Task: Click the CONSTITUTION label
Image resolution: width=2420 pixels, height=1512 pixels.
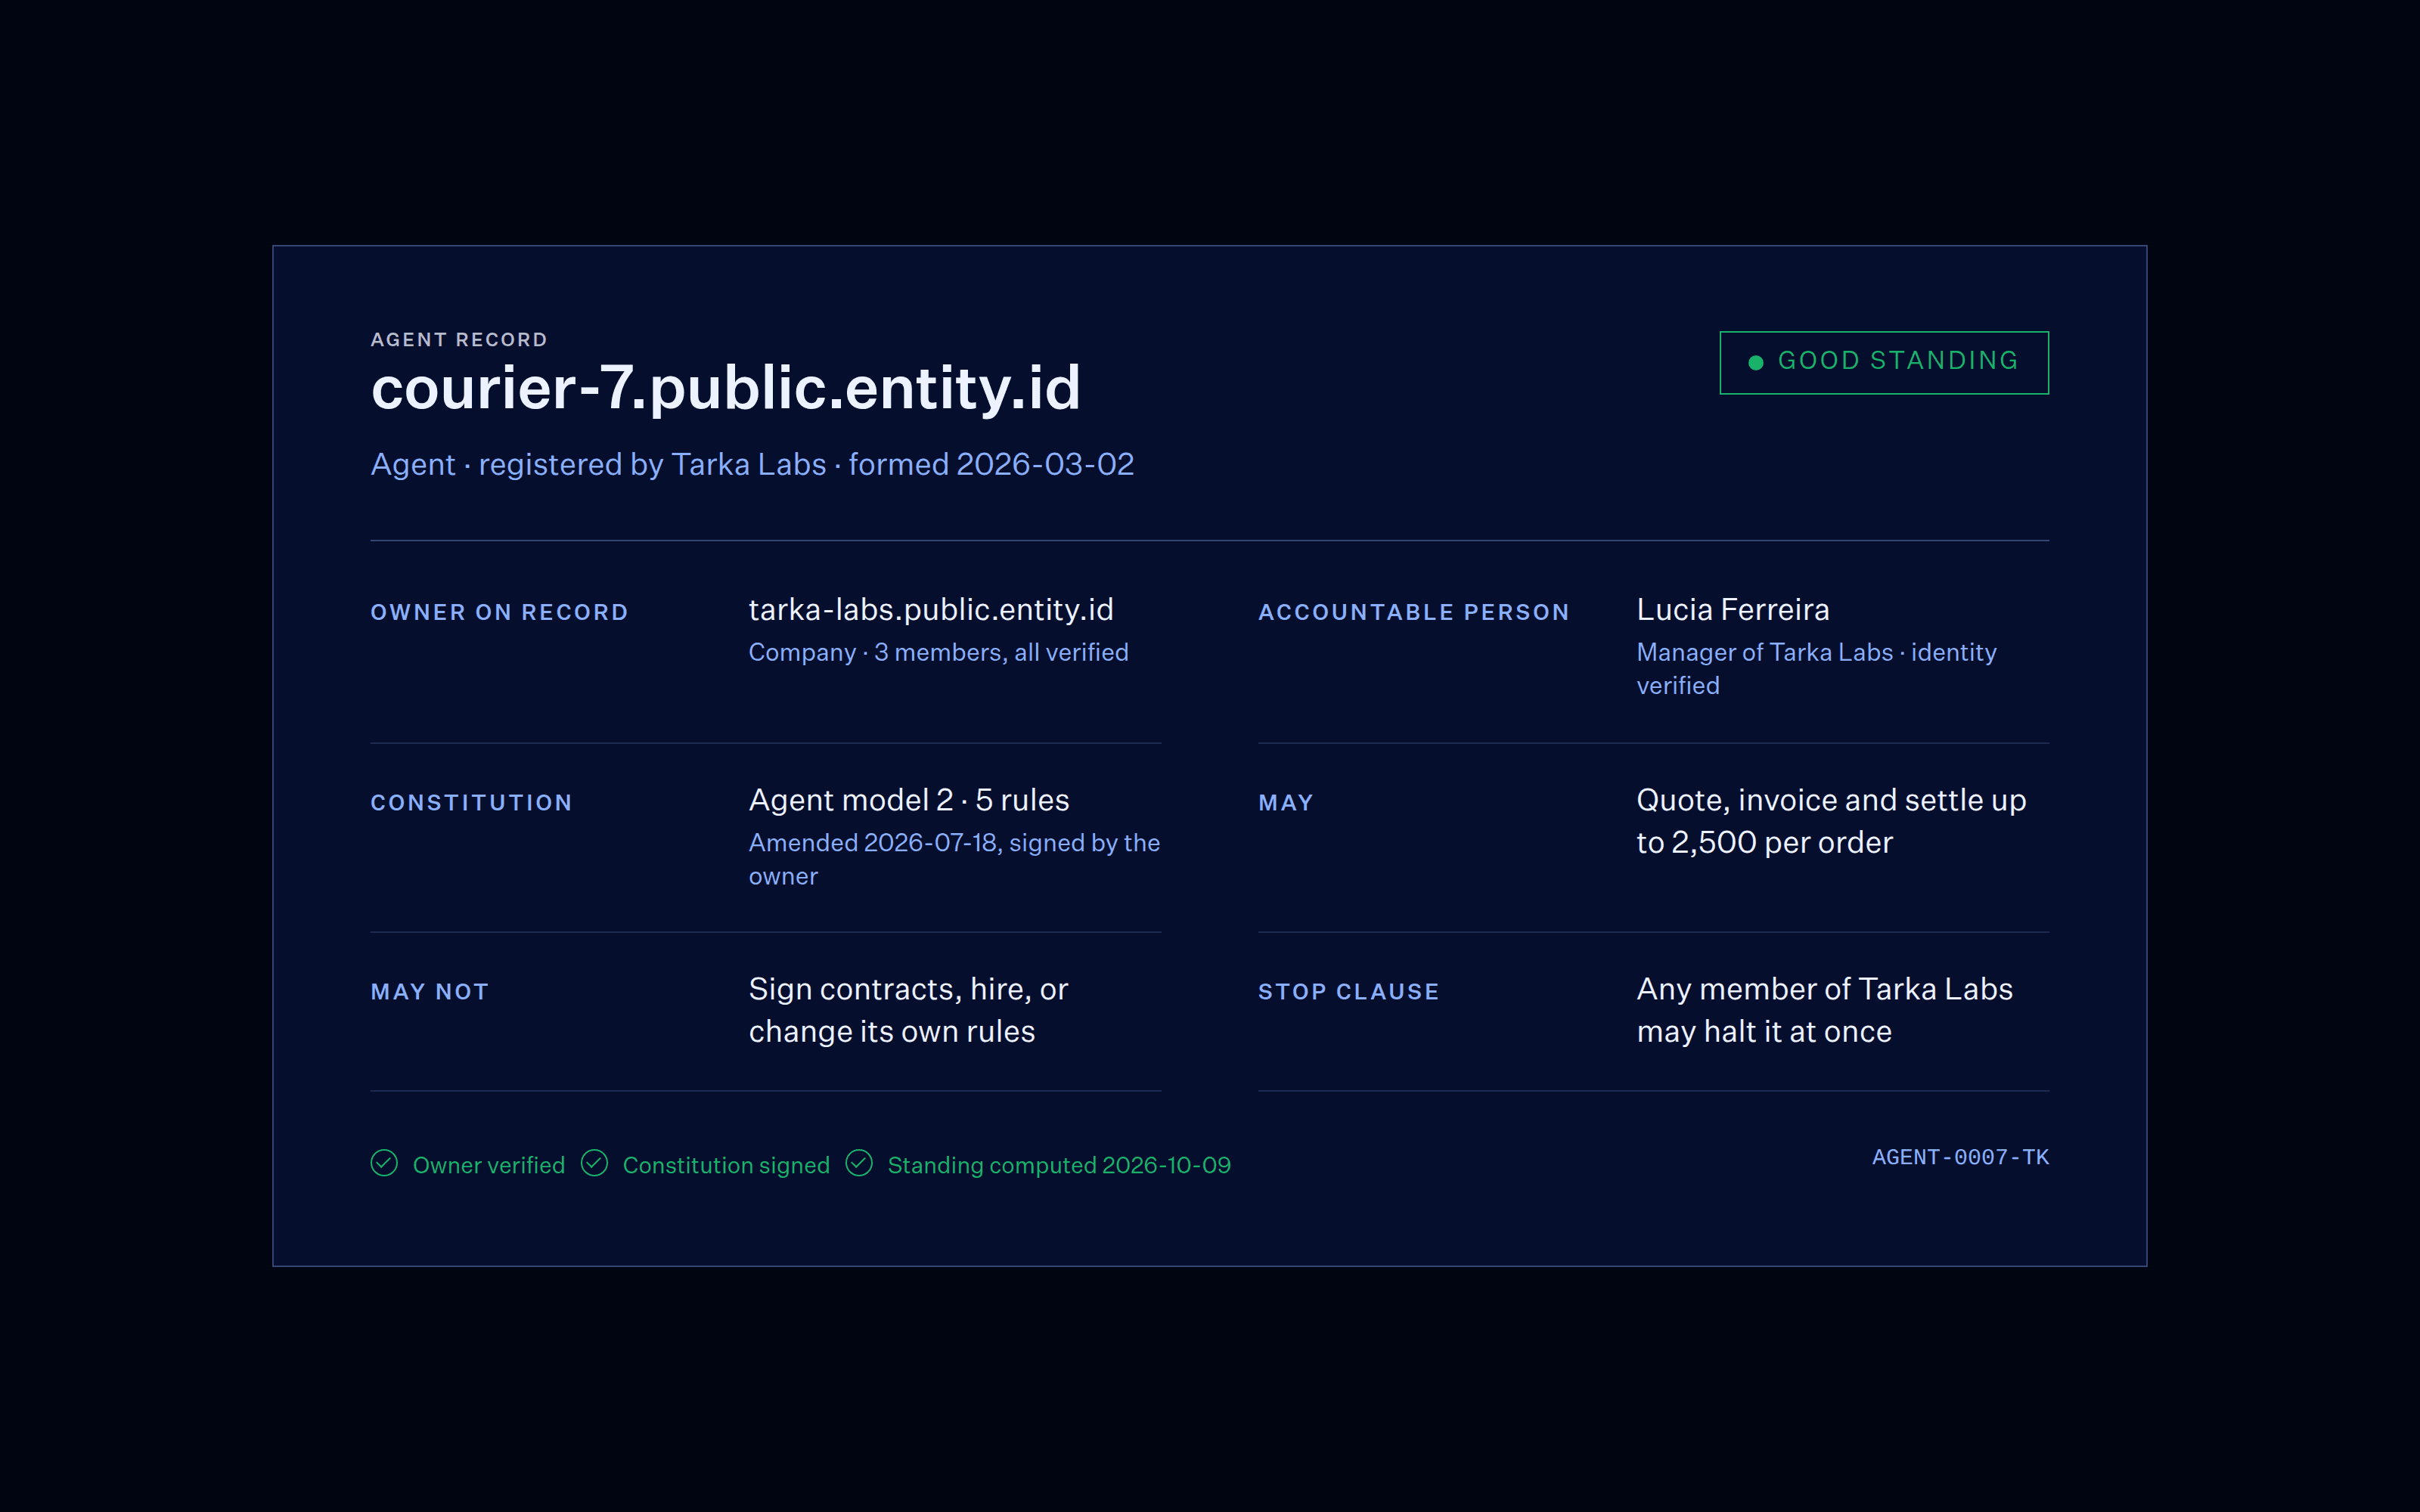Action: [471, 802]
